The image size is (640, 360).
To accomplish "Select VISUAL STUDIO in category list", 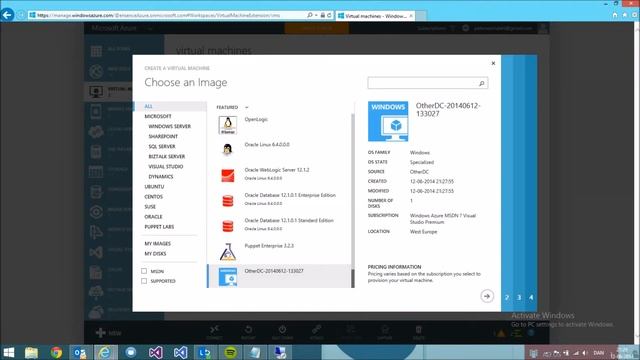I will coord(166,167).
